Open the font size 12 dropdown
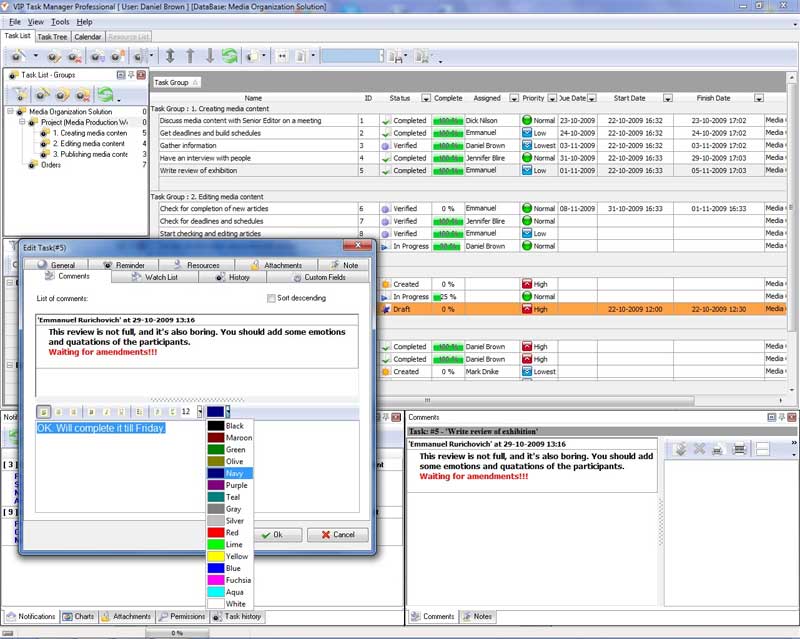This screenshot has height=639, width=800. (x=199, y=411)
